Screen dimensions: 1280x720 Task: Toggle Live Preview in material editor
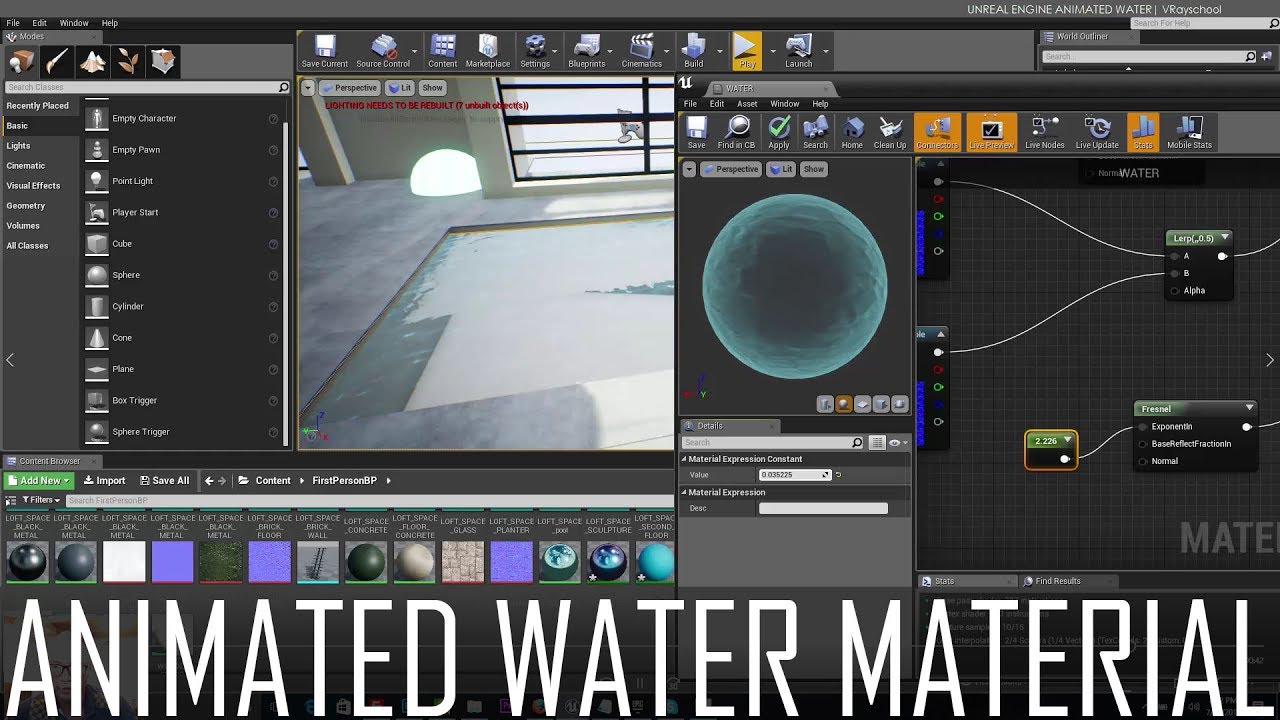coord(992,132)
